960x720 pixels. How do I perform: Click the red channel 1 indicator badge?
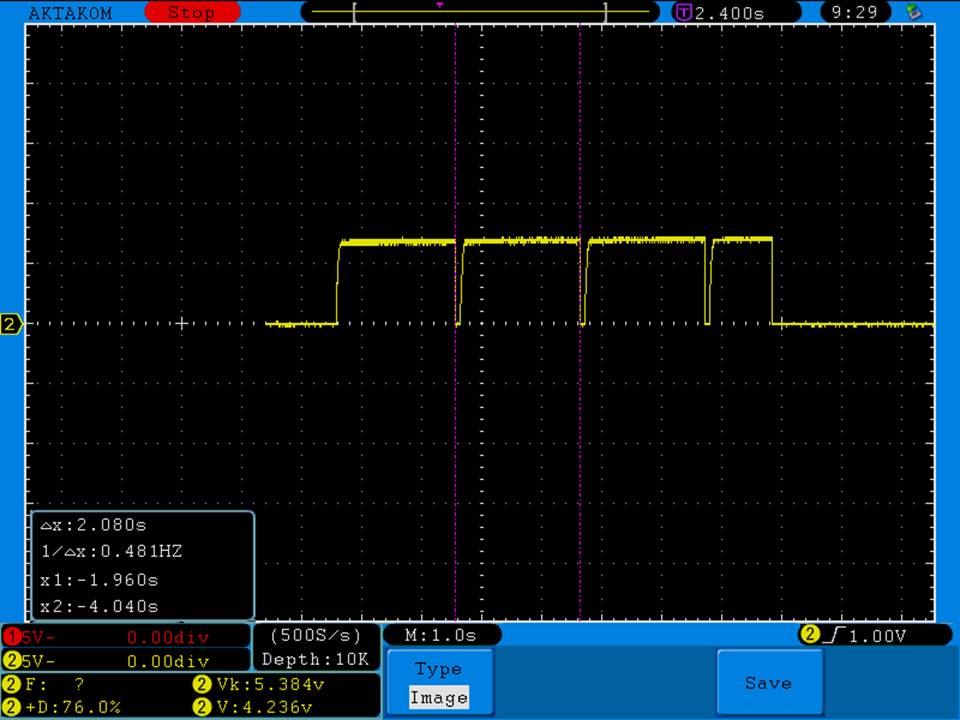(x=11, y=637)
